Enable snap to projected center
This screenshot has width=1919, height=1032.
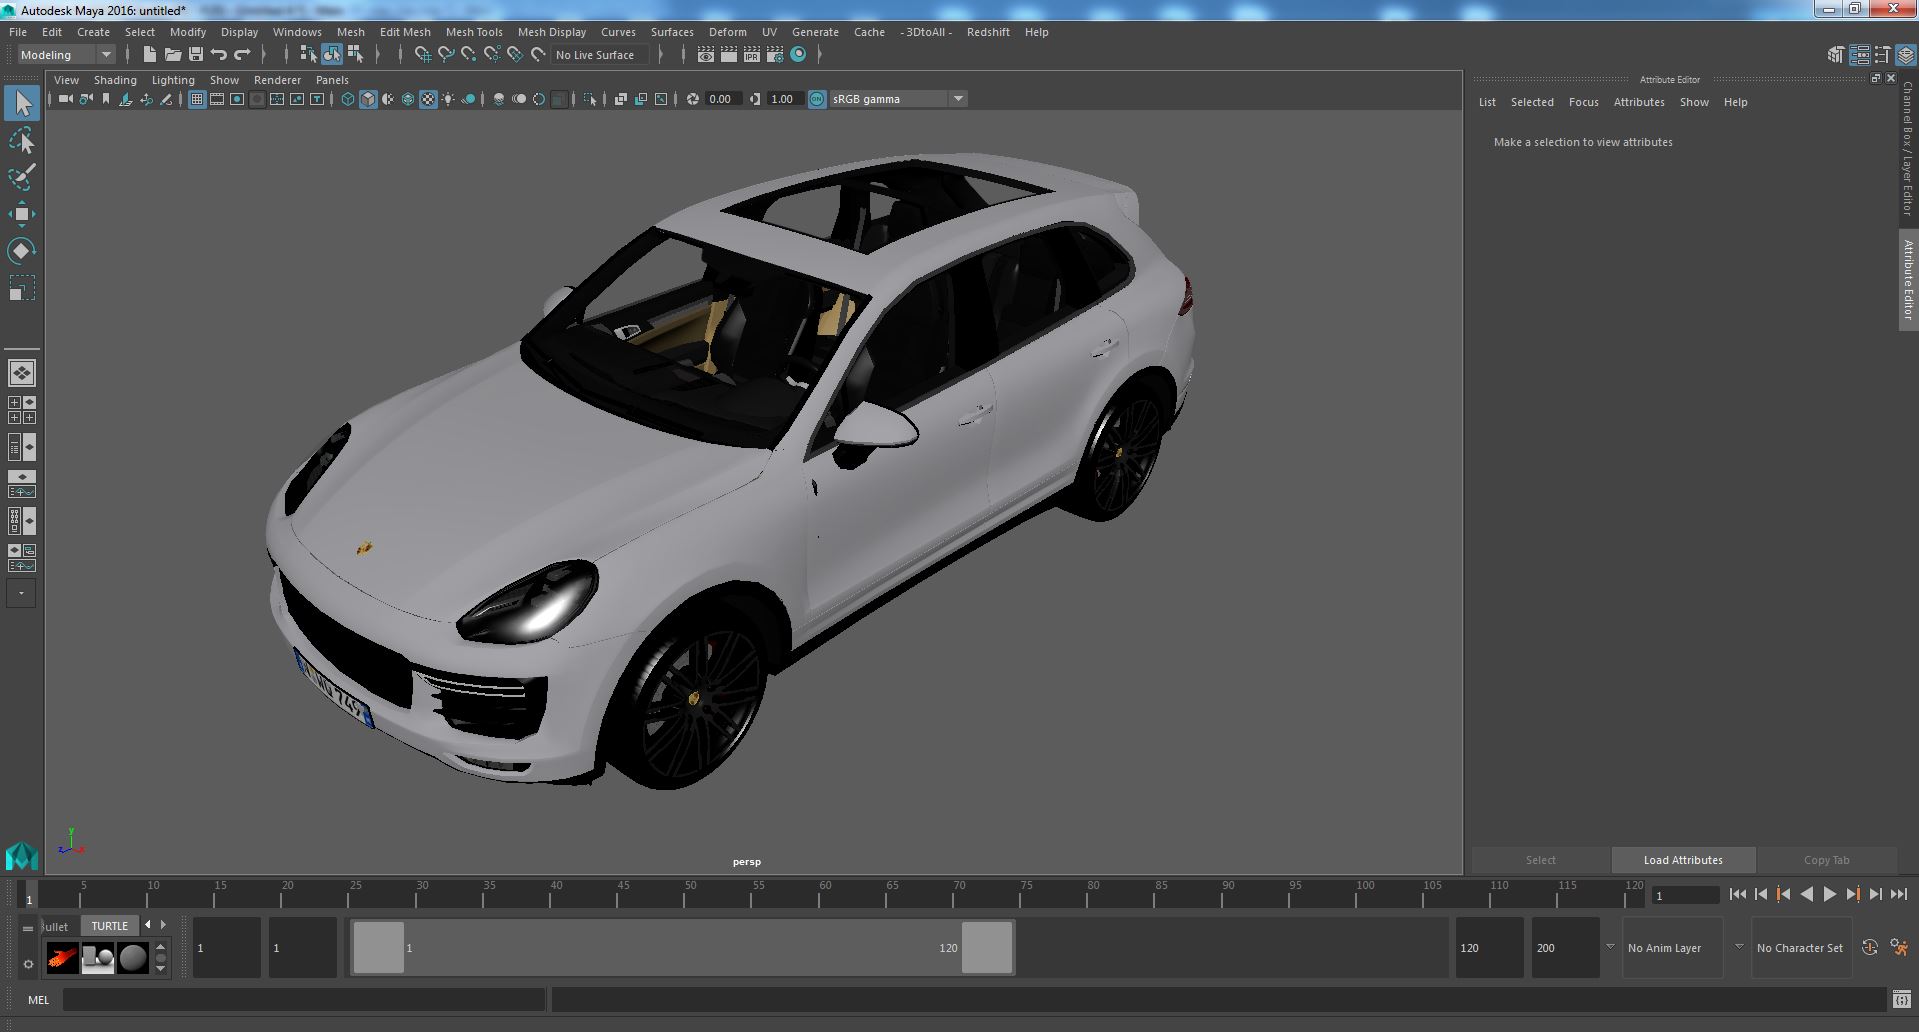tap(492, 55)
